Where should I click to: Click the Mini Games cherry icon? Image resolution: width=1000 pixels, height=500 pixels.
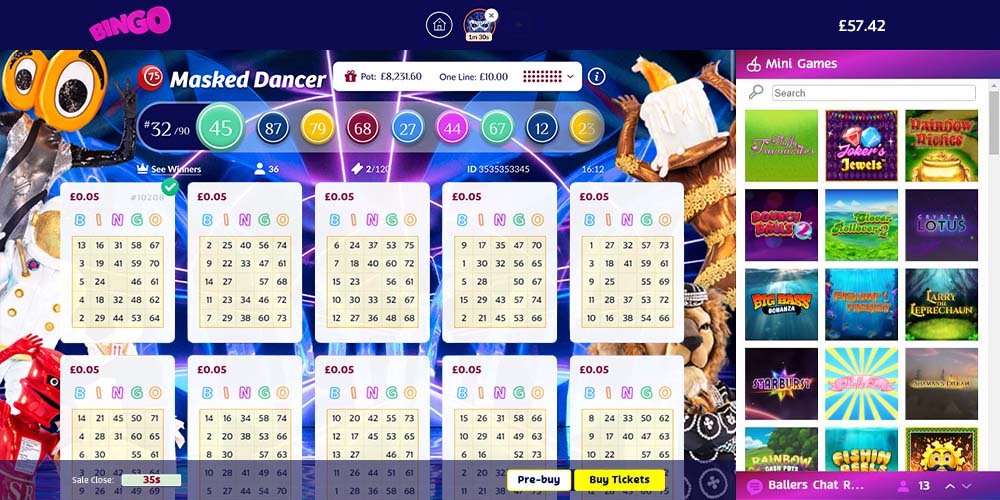click(754, 64)
